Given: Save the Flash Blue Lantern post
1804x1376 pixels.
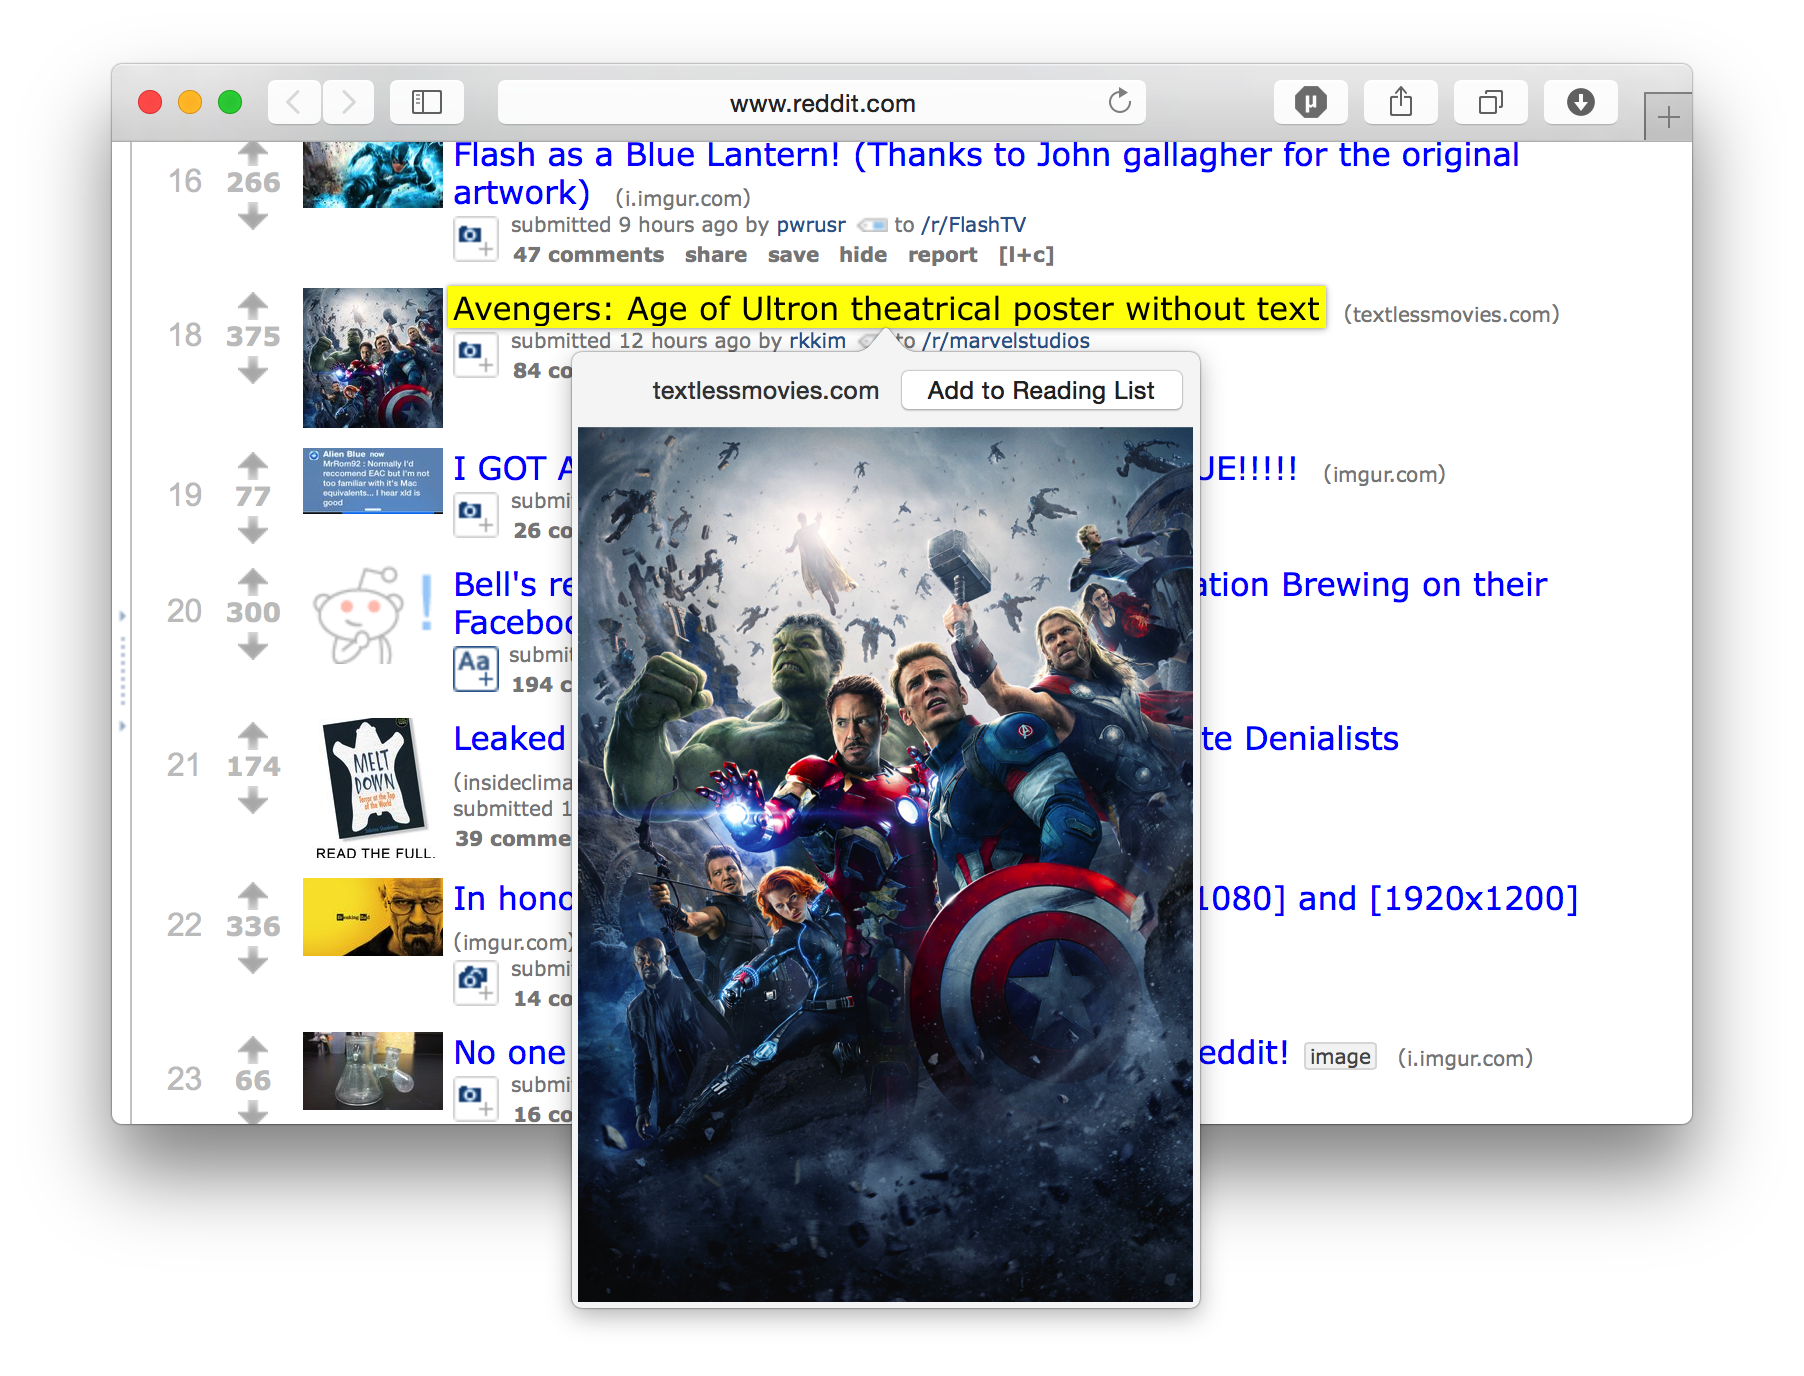Looking at the screenshot, I should (793, 255).
